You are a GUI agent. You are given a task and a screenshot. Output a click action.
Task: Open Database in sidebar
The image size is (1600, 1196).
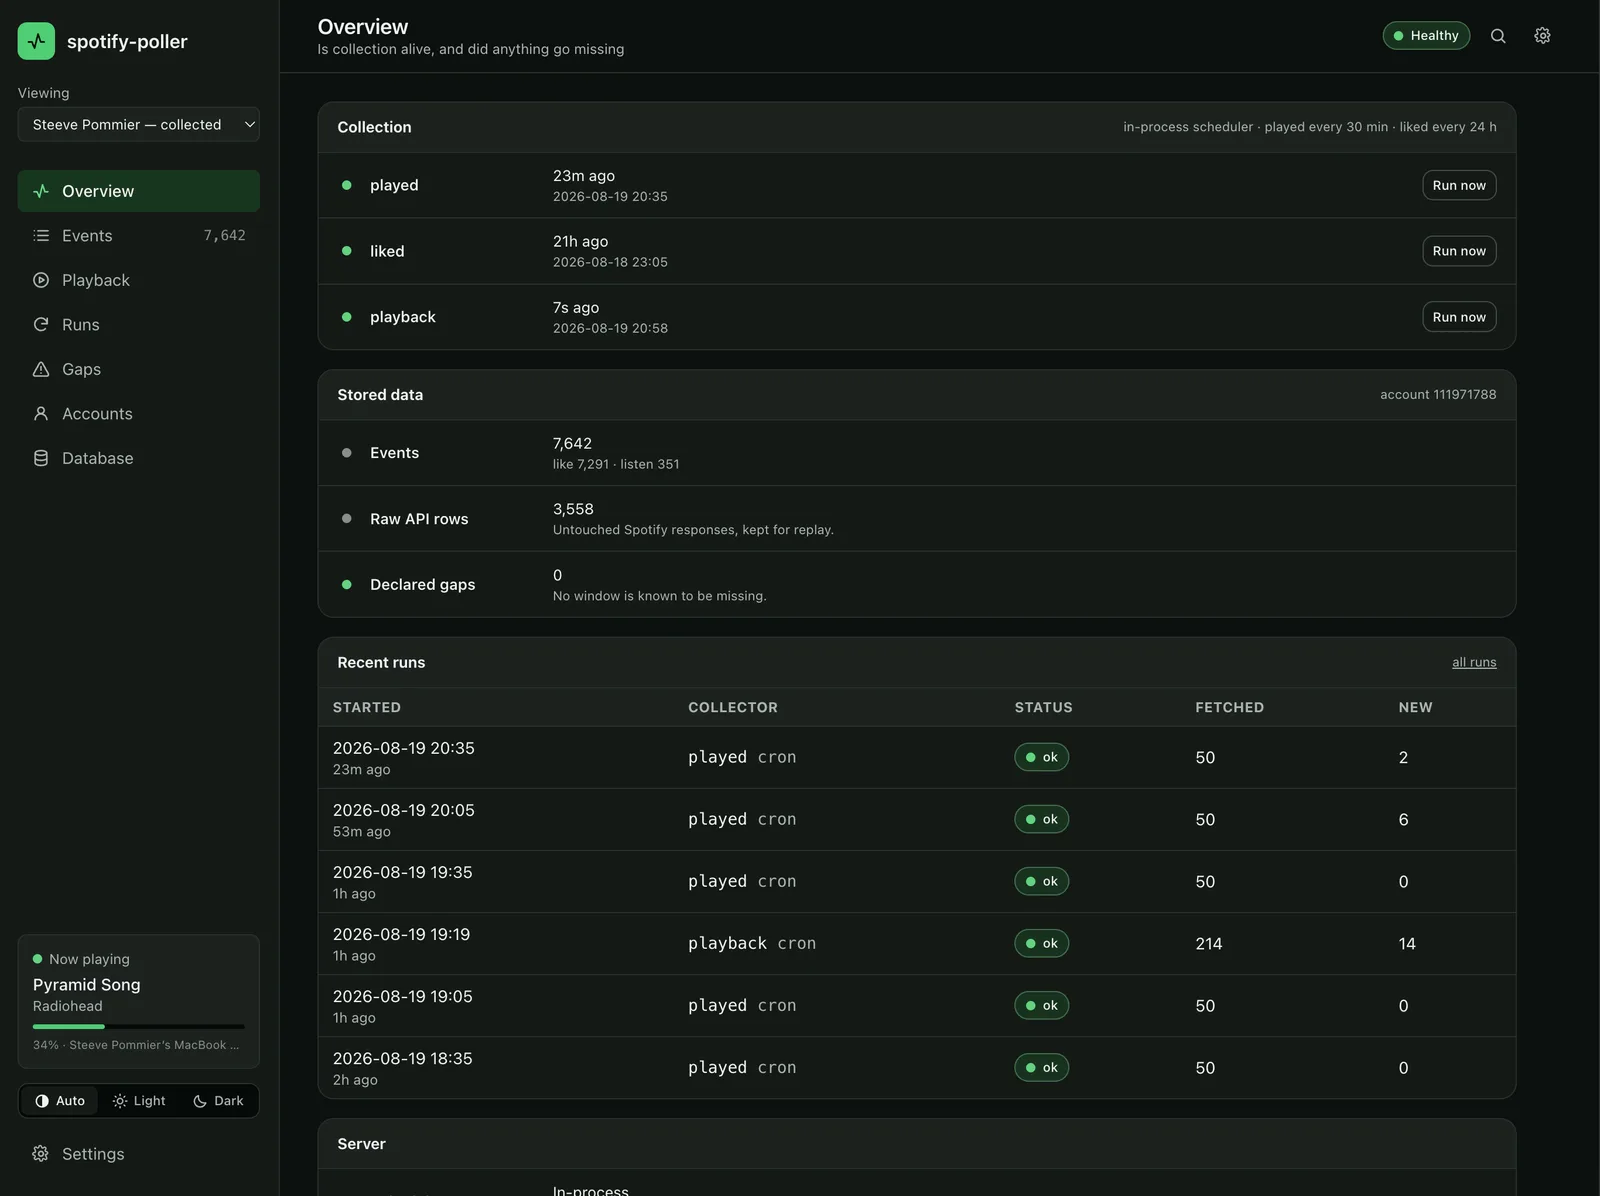pos(139,458)
